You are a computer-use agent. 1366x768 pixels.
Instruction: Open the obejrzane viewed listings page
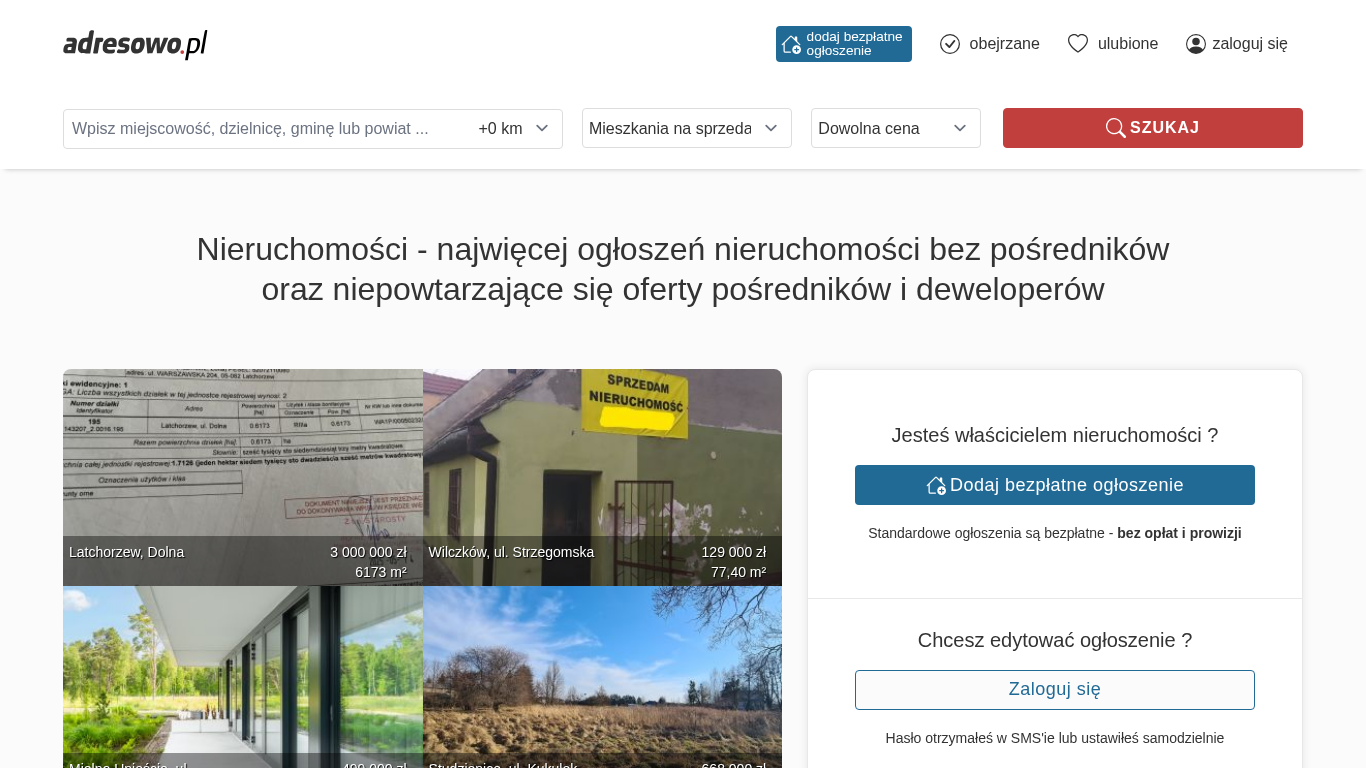coord(1004,44)
